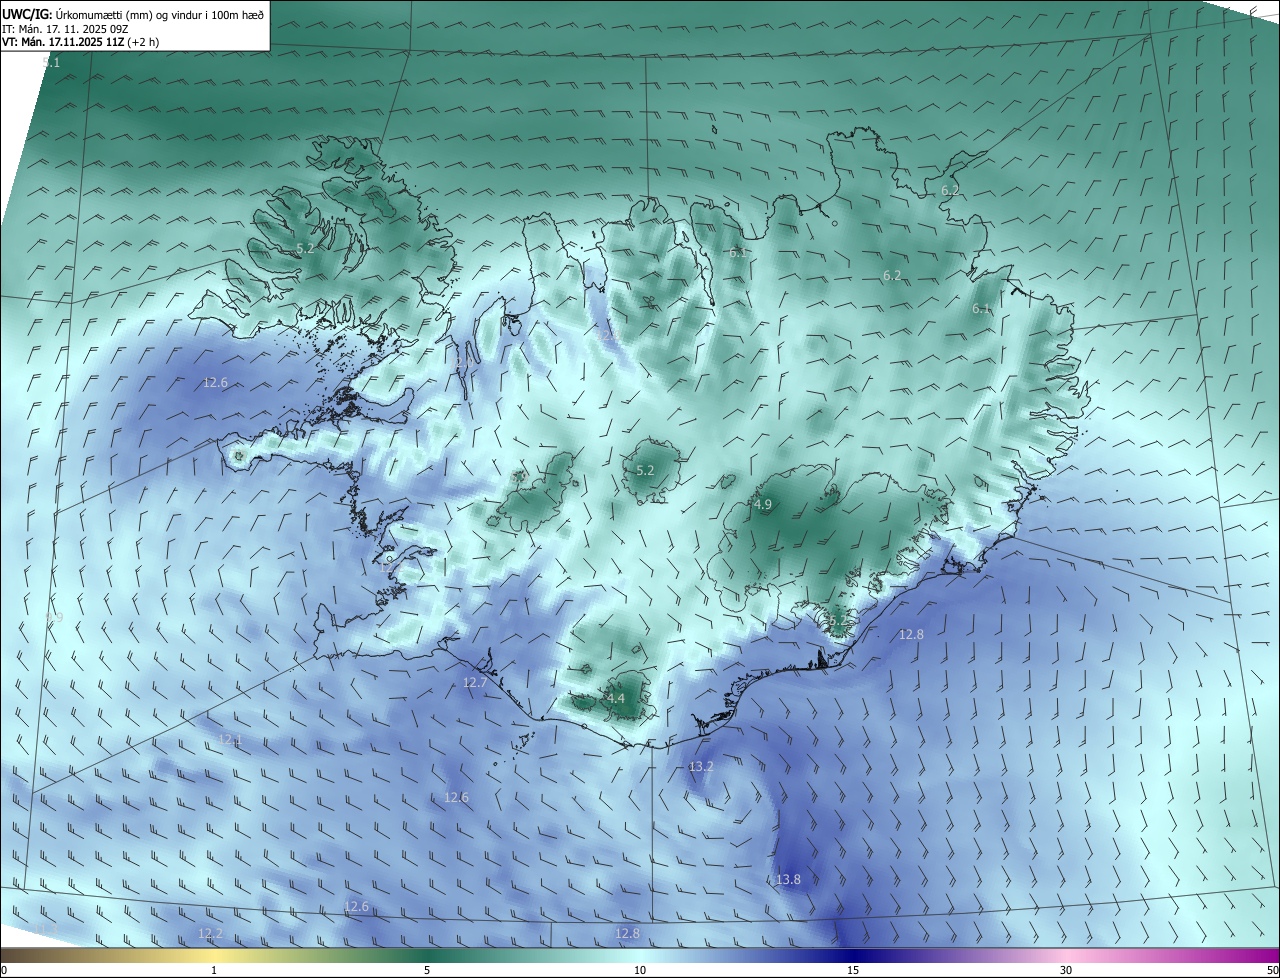Image resolution: width=1280 pixels, height=978 pixels.
Task: Click the color bar tick label 15
Action: (x=853, y=971)
